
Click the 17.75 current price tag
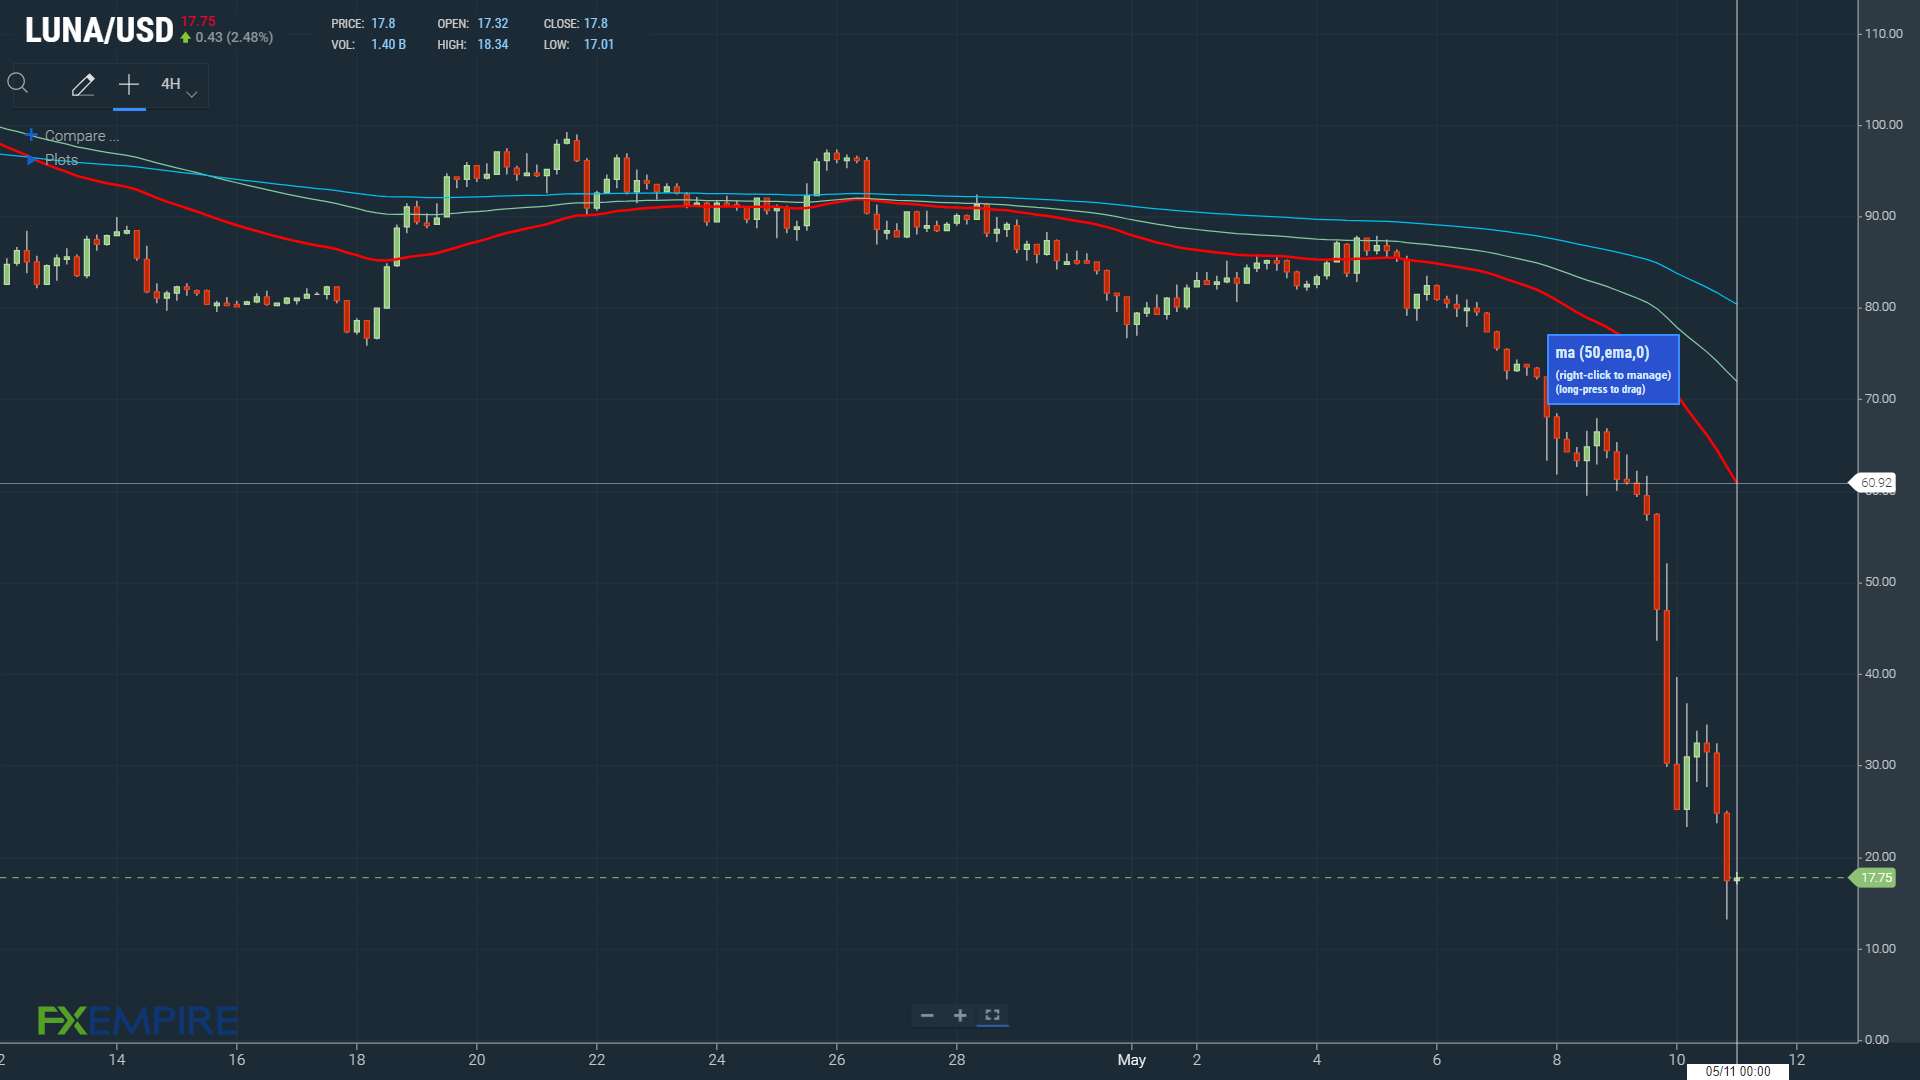[1875, 878]
